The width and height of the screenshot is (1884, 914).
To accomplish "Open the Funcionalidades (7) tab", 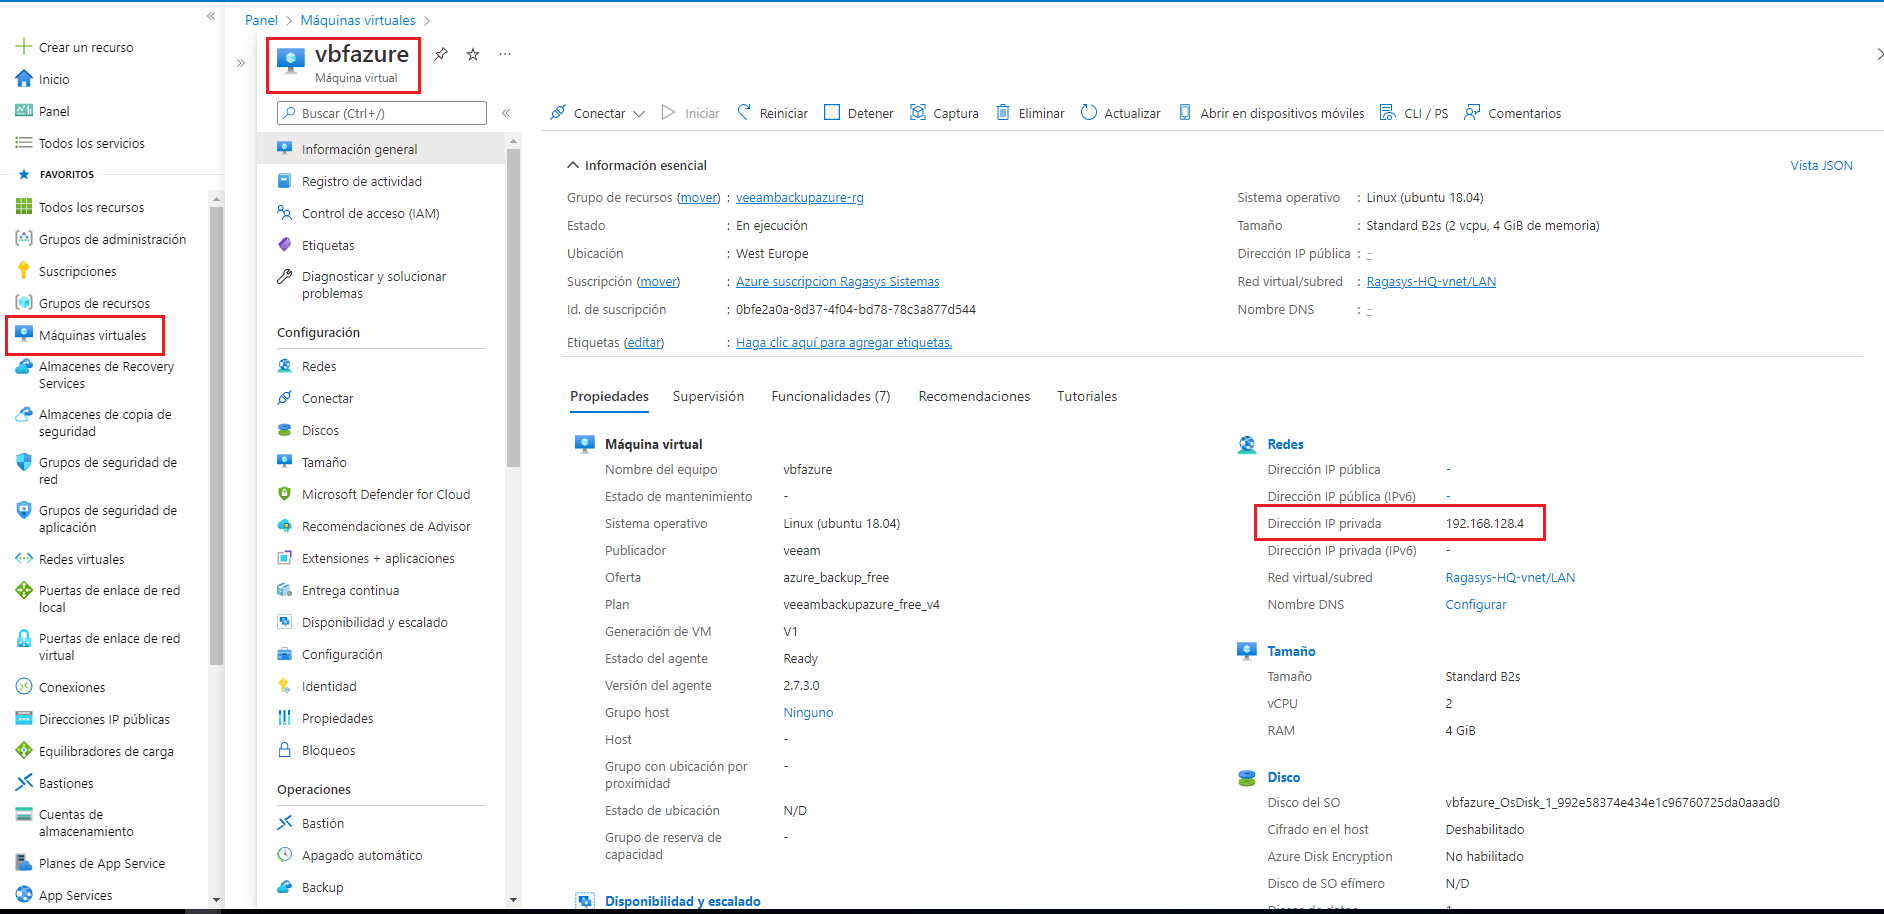I will point(831,396).
